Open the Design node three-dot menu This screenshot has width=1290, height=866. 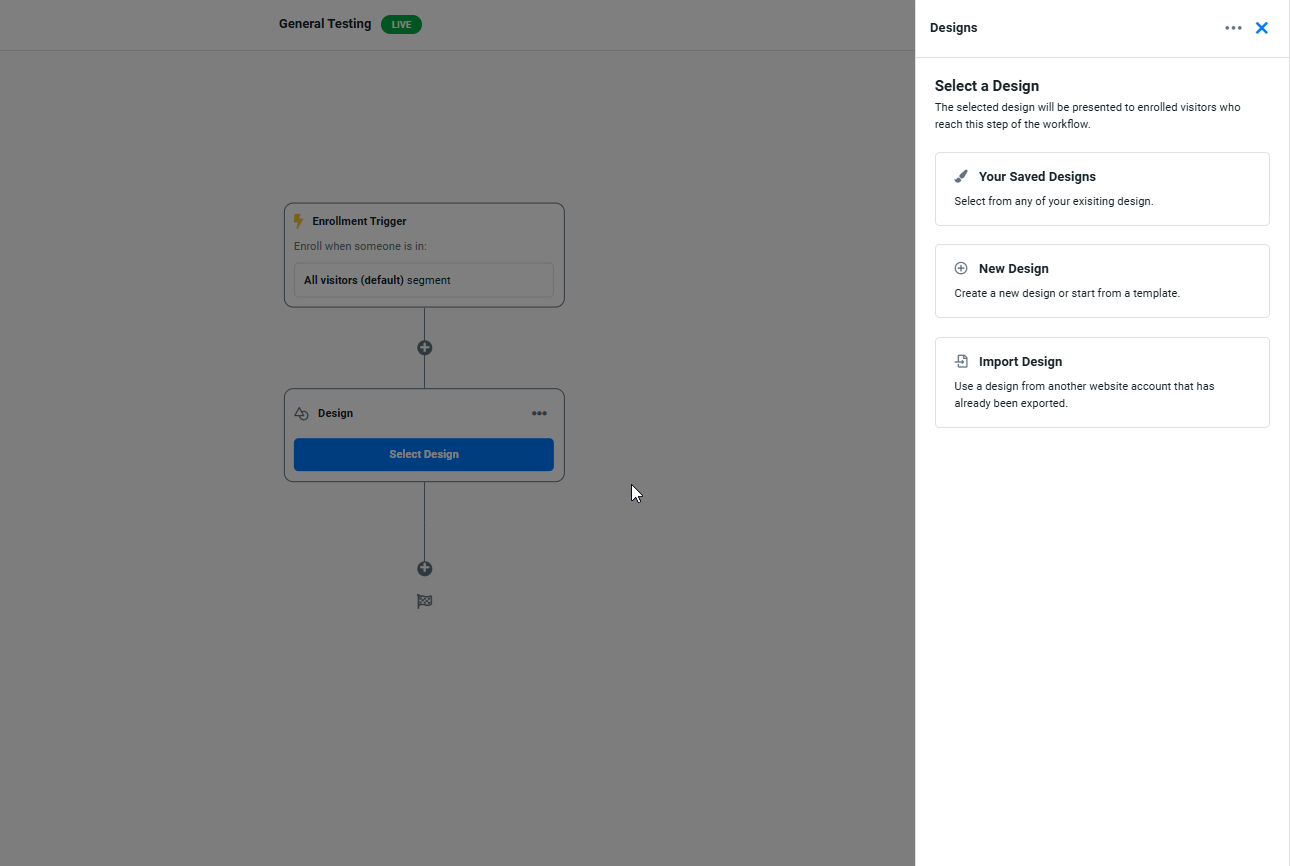[x=539, y=414]
